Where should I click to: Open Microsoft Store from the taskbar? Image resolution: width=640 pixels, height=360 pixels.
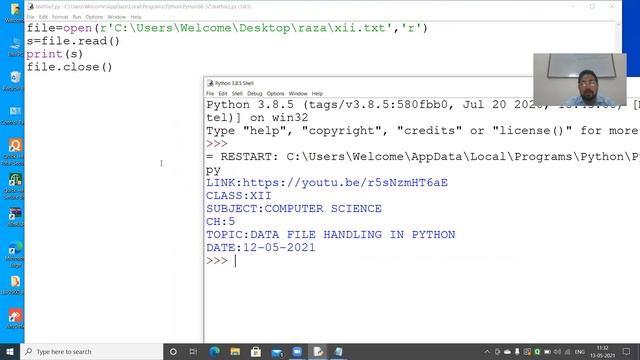(256, 351)
